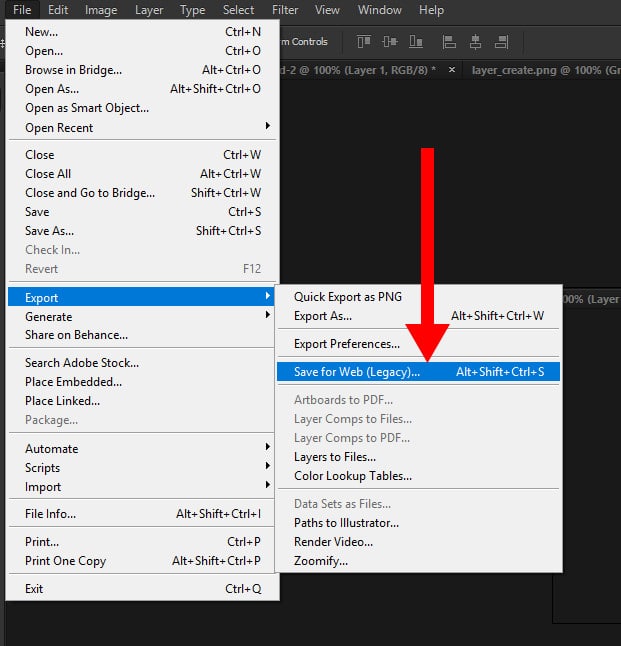Click the Align top edges icon
This screenshot has height=646, width=621.
pos(363,42)
